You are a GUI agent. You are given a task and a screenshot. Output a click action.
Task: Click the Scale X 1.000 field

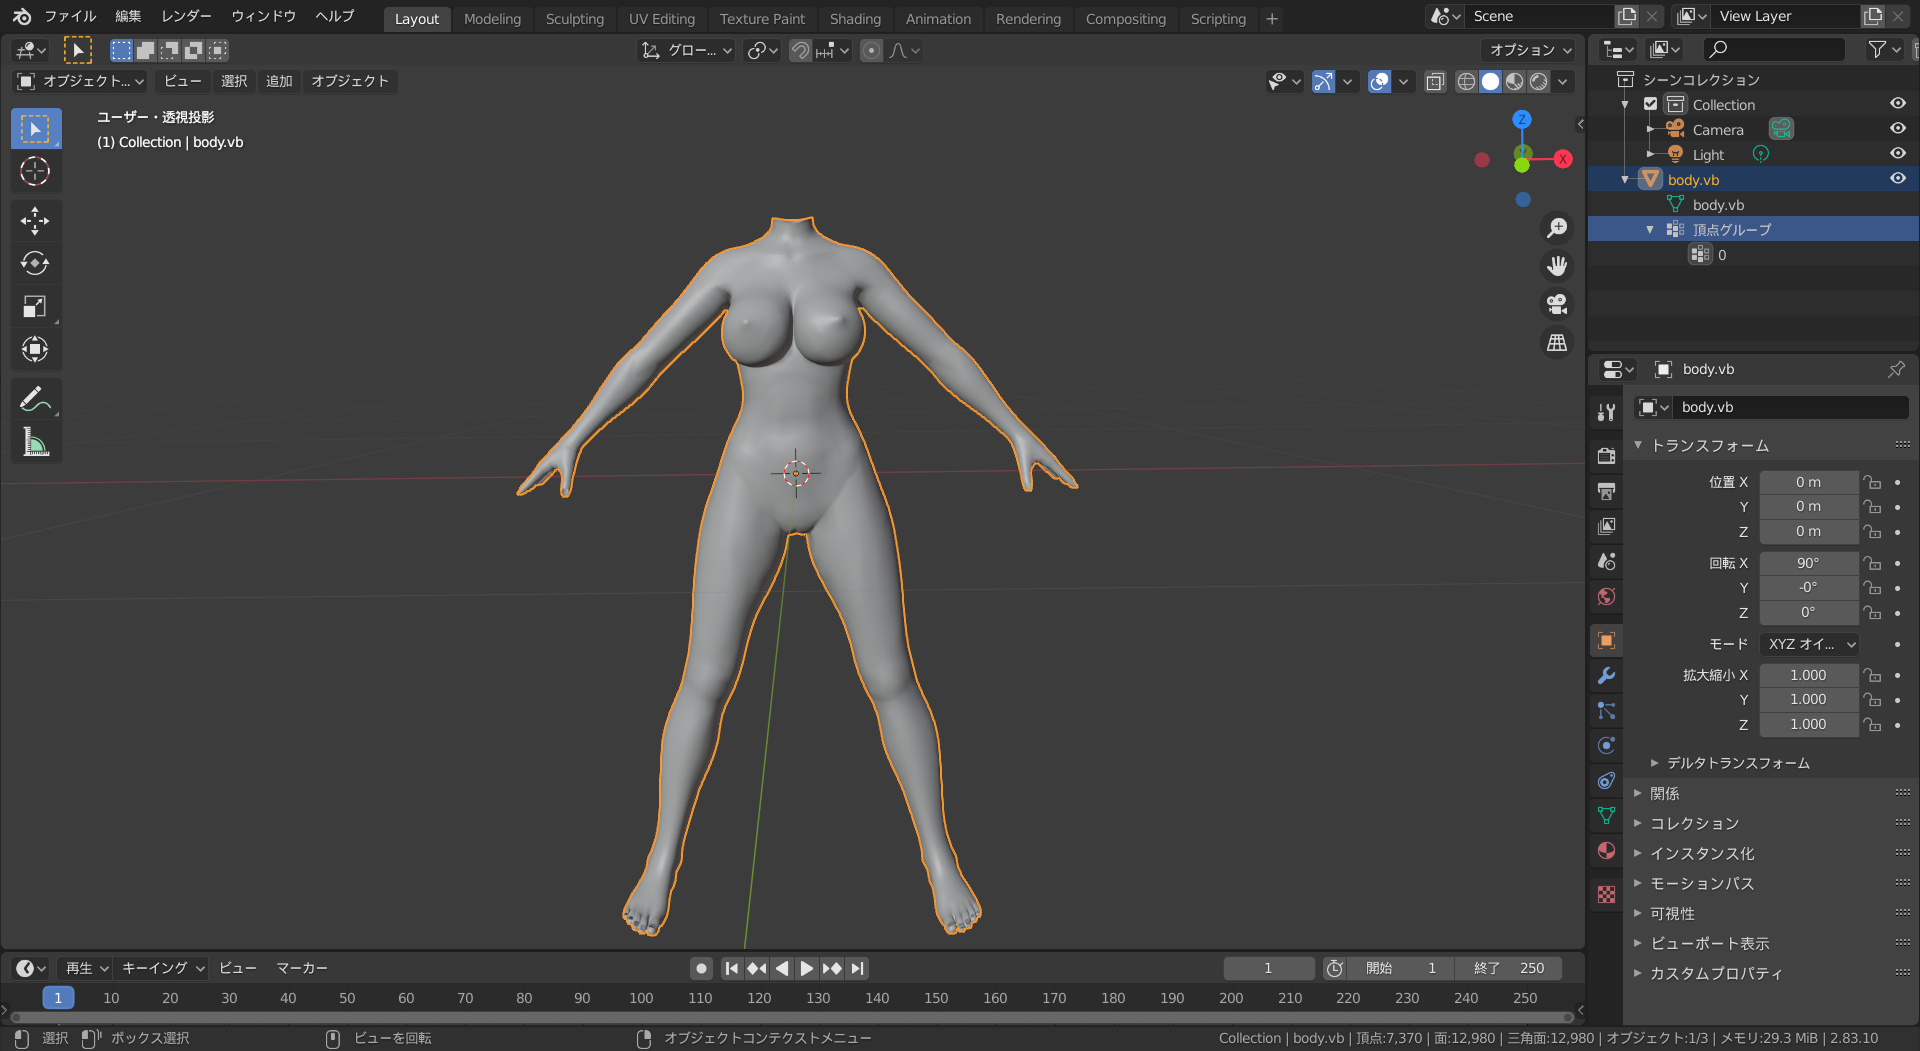(x=1808, y=675)
